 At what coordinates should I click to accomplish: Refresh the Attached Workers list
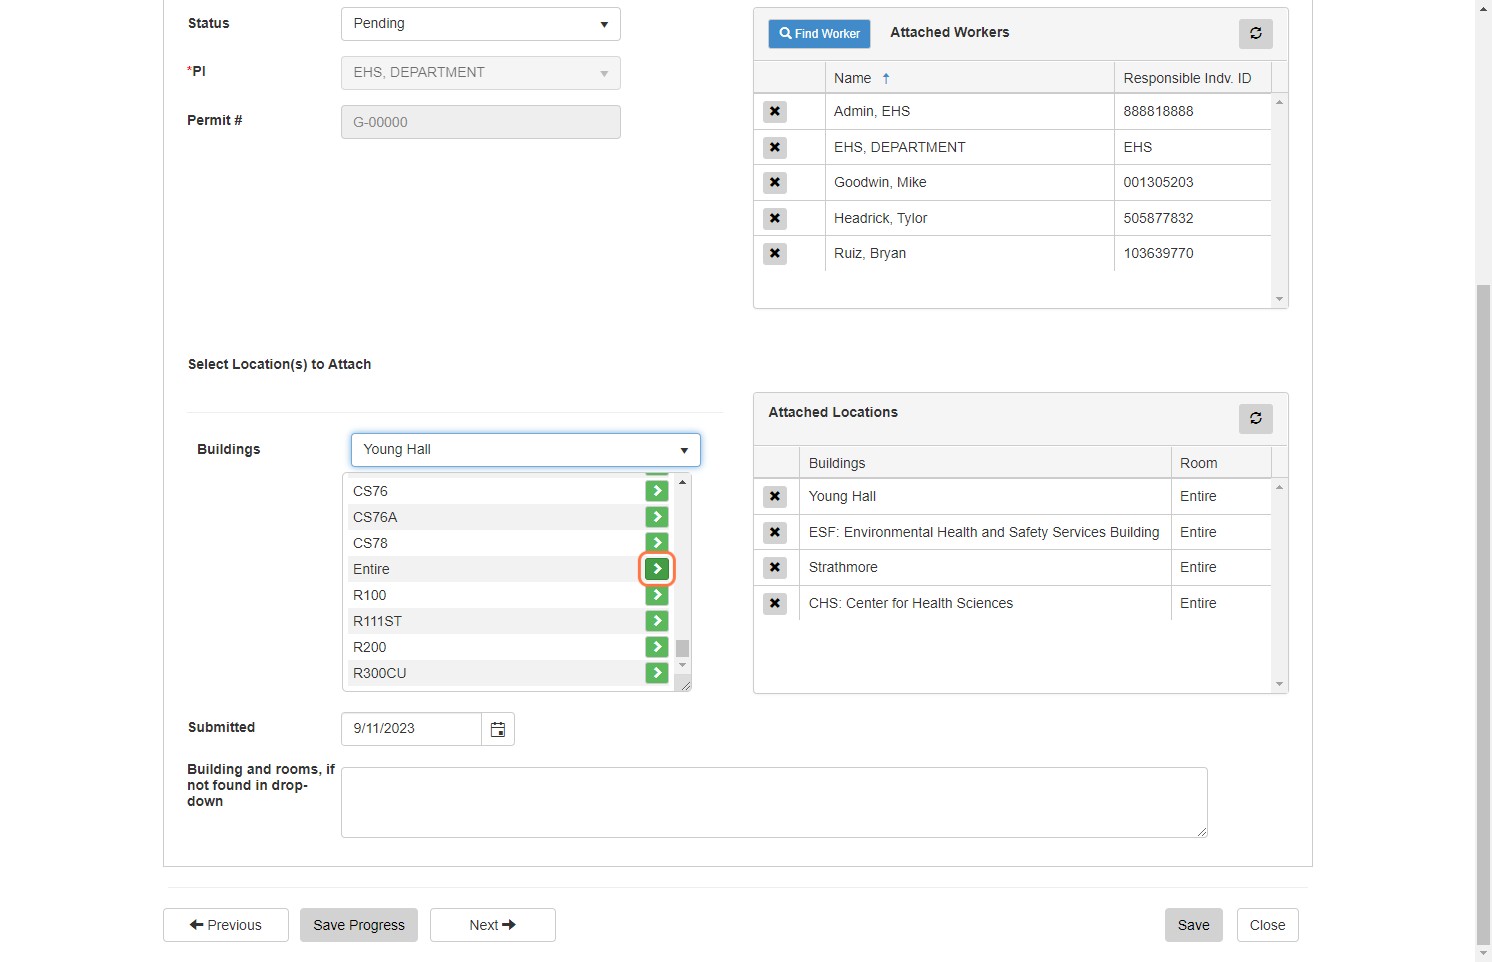click(1255, 33)
